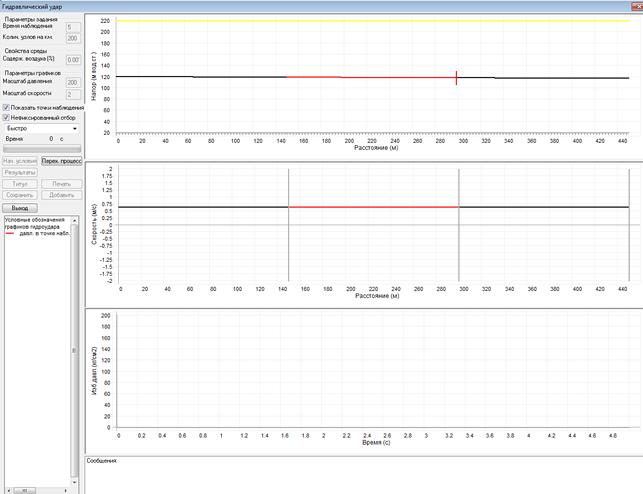Viewport: 643px width, 494px height.
Task: Toggle 'Нефиксированный отбор' checkbox
Action: (7, 118)
